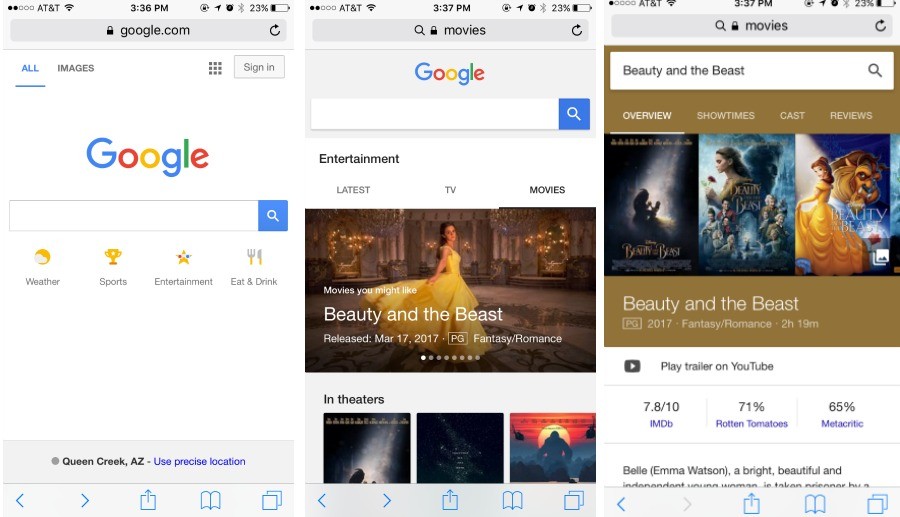Tap the Weather shortcut icon

point(42,256)
